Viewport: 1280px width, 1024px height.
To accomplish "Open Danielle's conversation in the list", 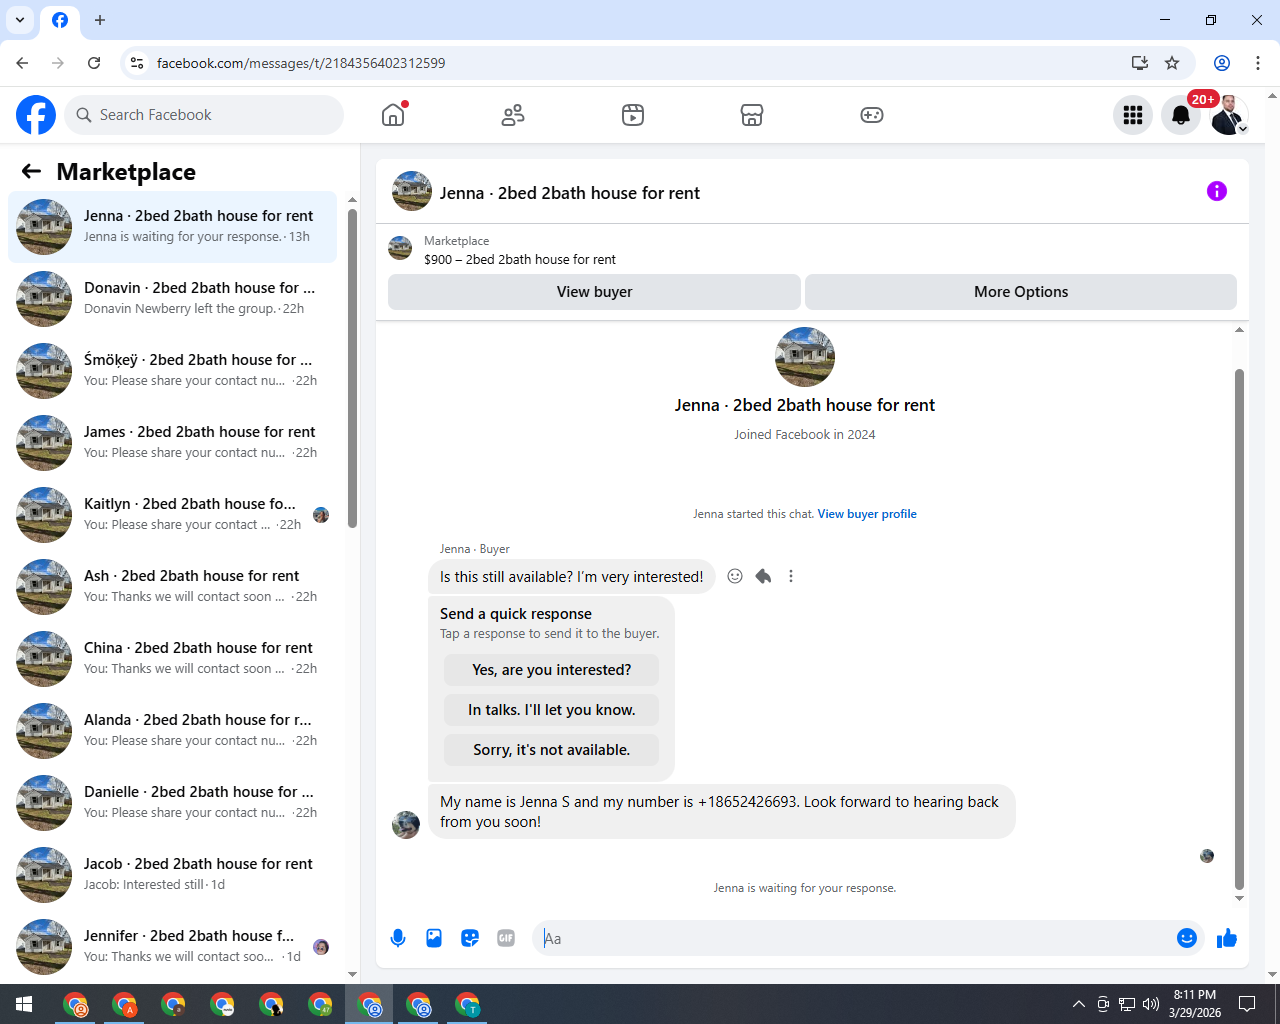I will click(x=172, y=803).
